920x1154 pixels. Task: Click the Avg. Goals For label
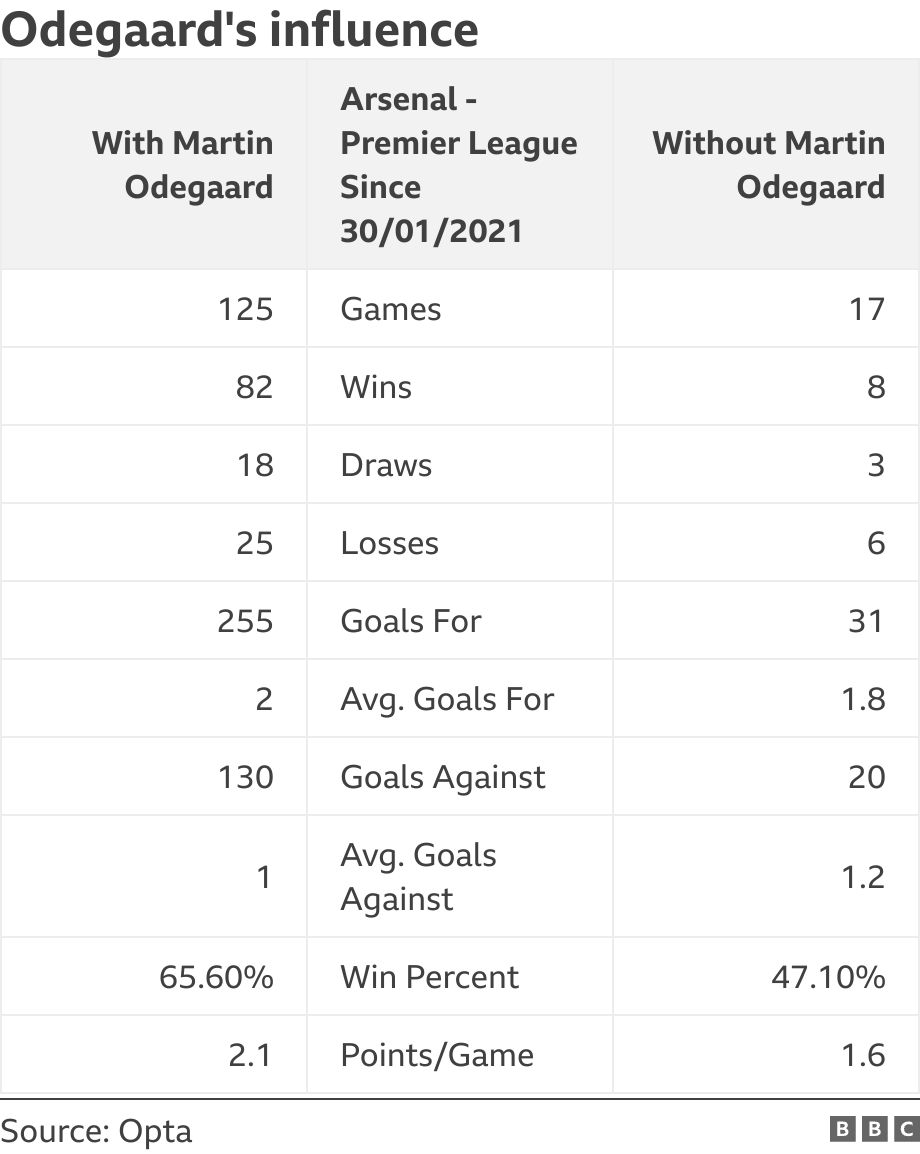tap(447, 700)
